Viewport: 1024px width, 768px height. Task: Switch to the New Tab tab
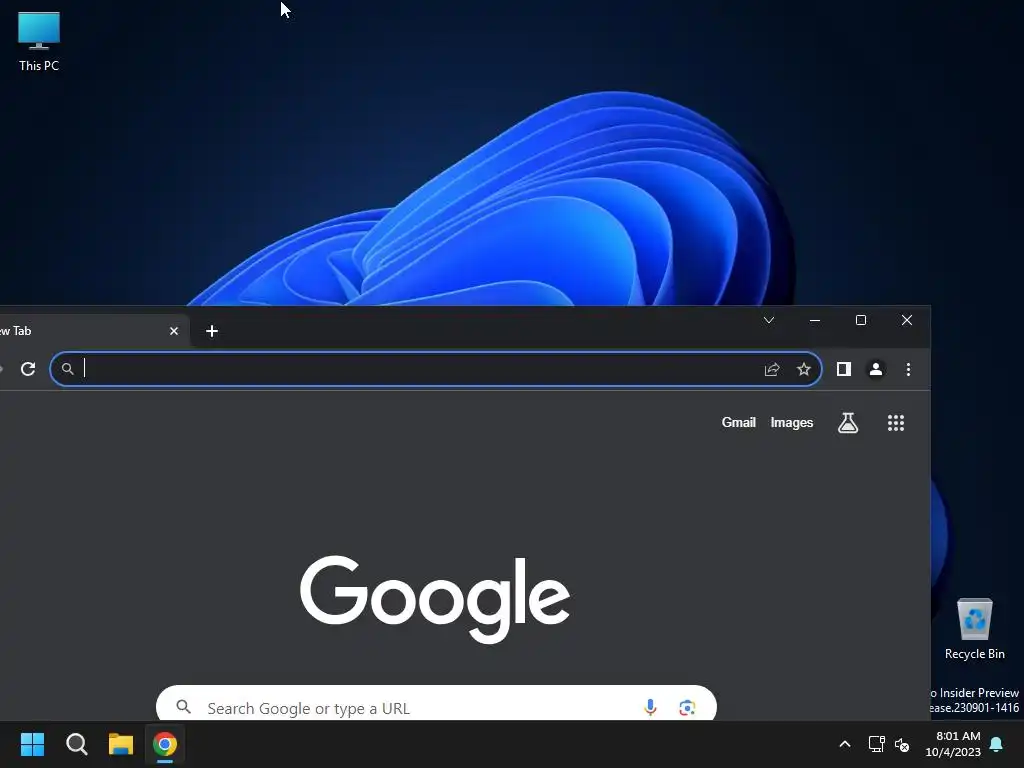pos(85,331)
